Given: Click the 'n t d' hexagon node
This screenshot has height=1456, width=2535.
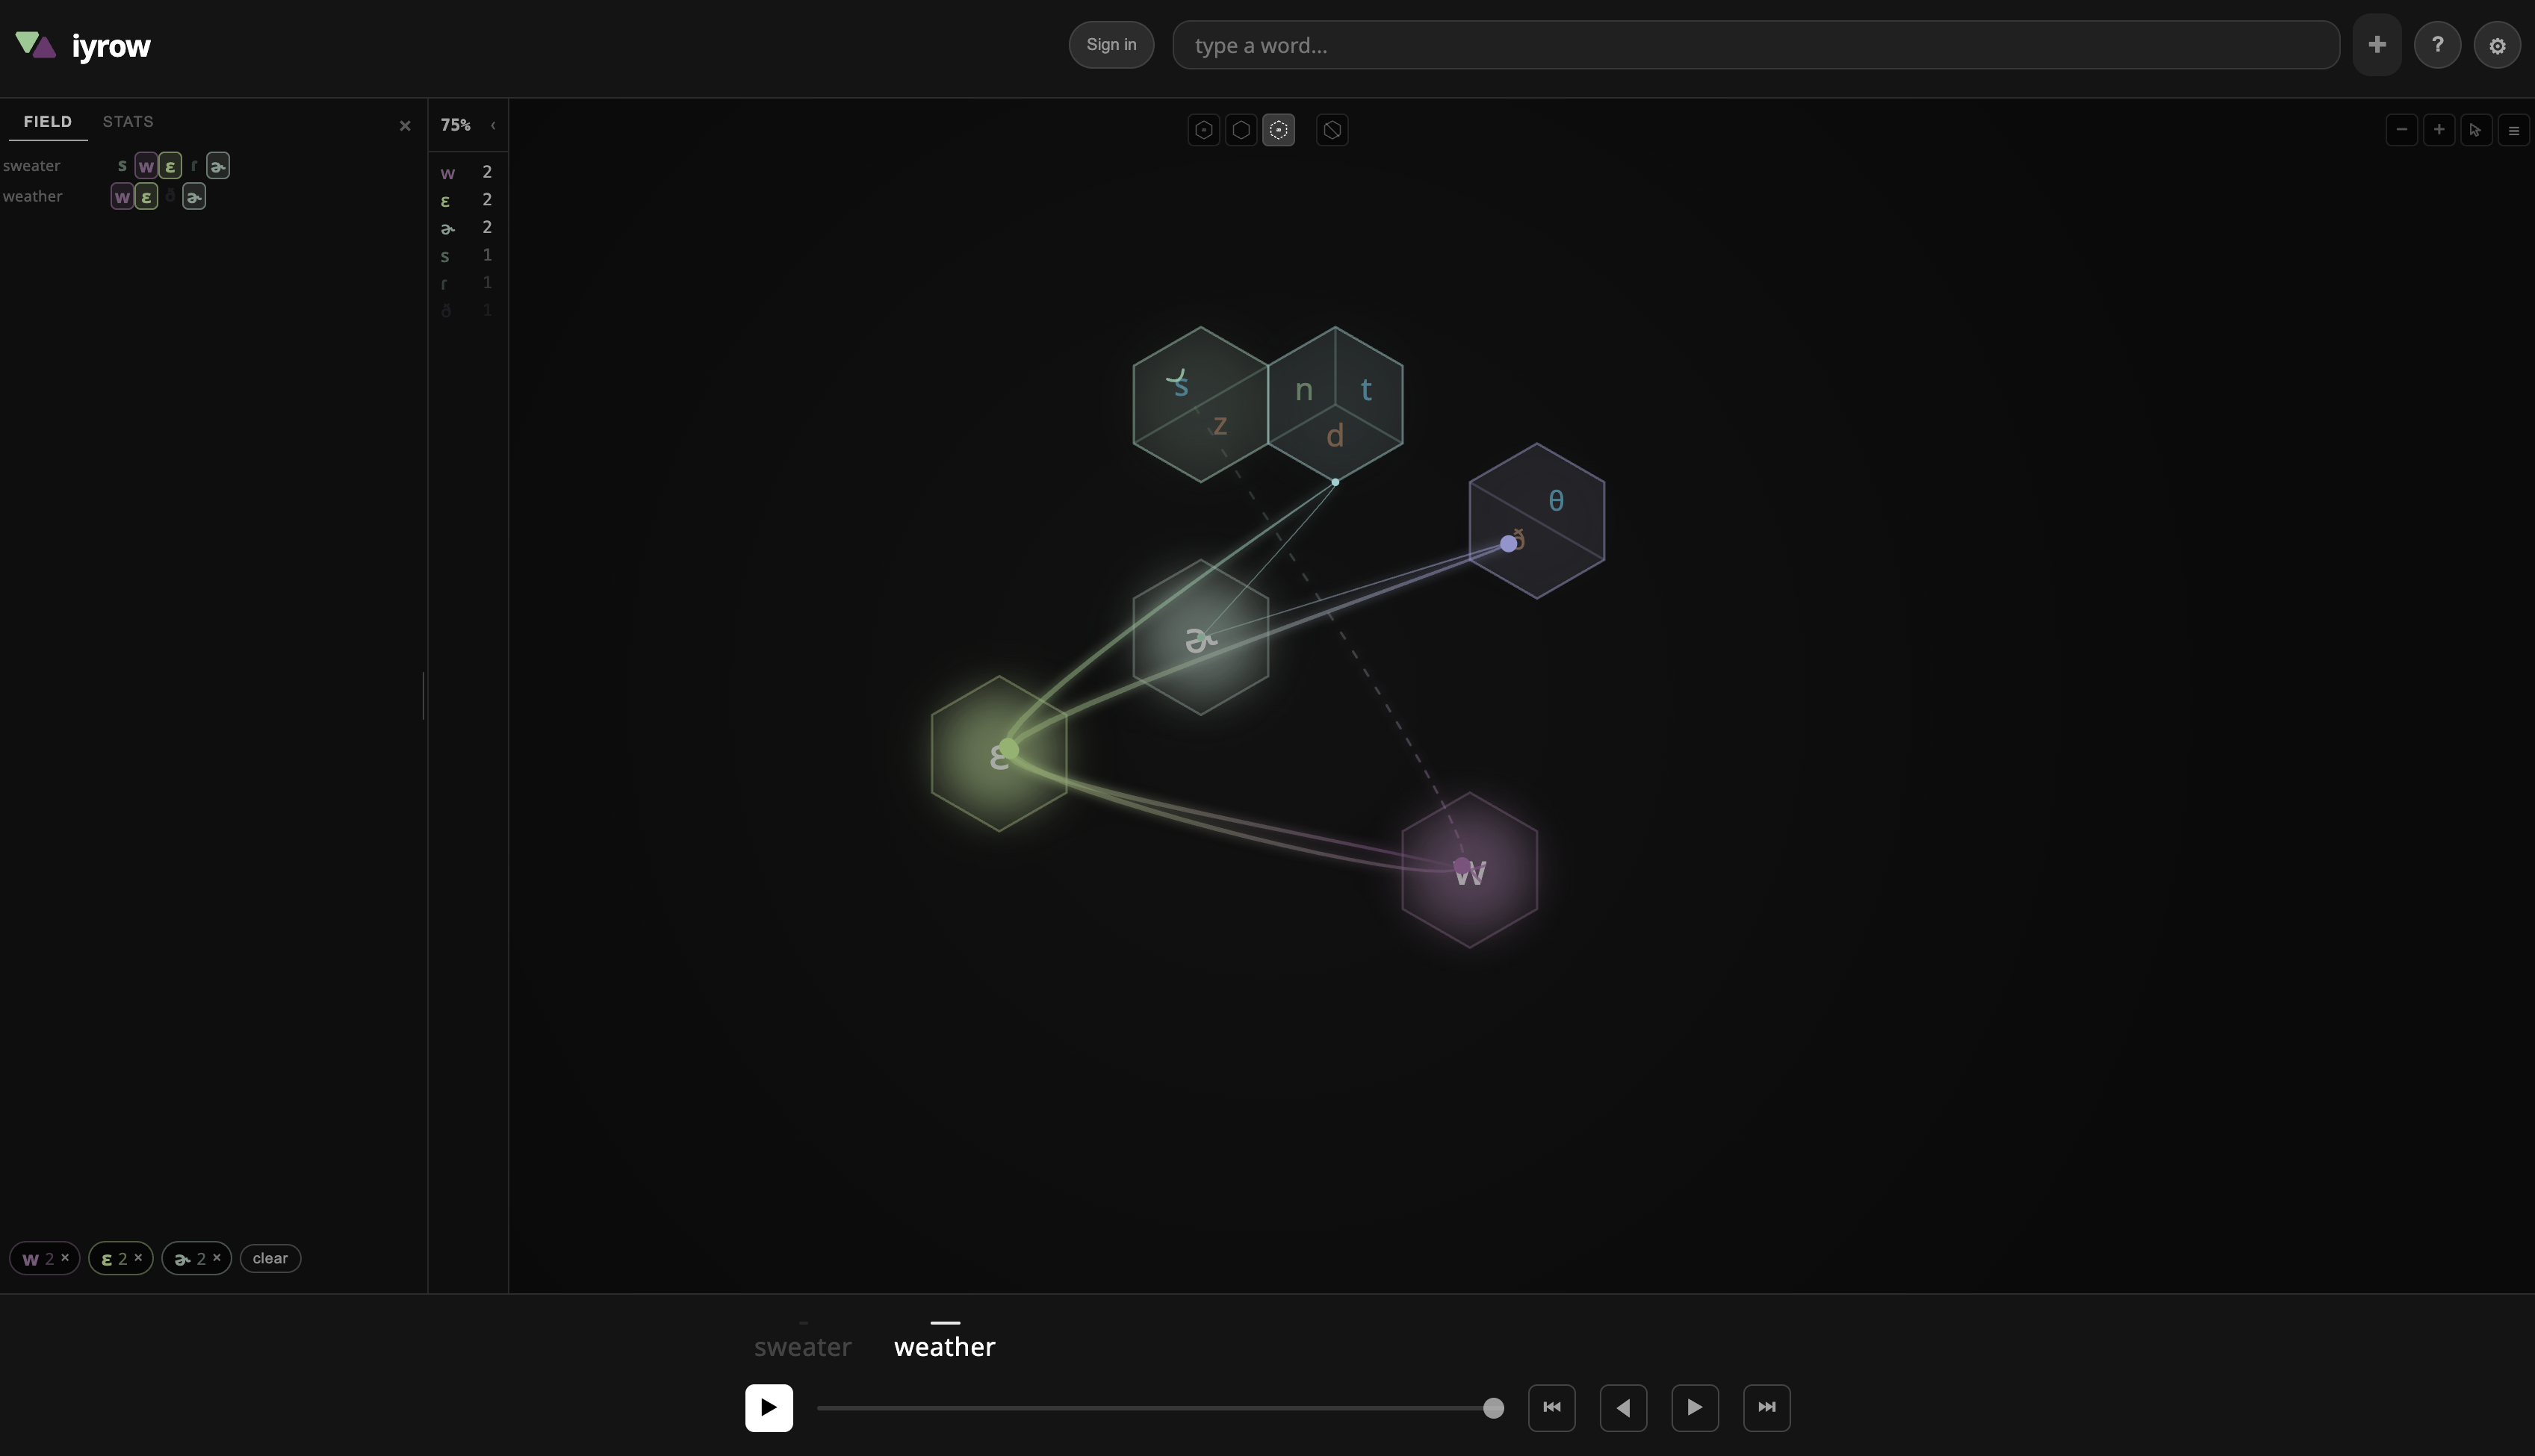Looking at the screenshot, I should pyautogui.click(x=1335, y=405).
